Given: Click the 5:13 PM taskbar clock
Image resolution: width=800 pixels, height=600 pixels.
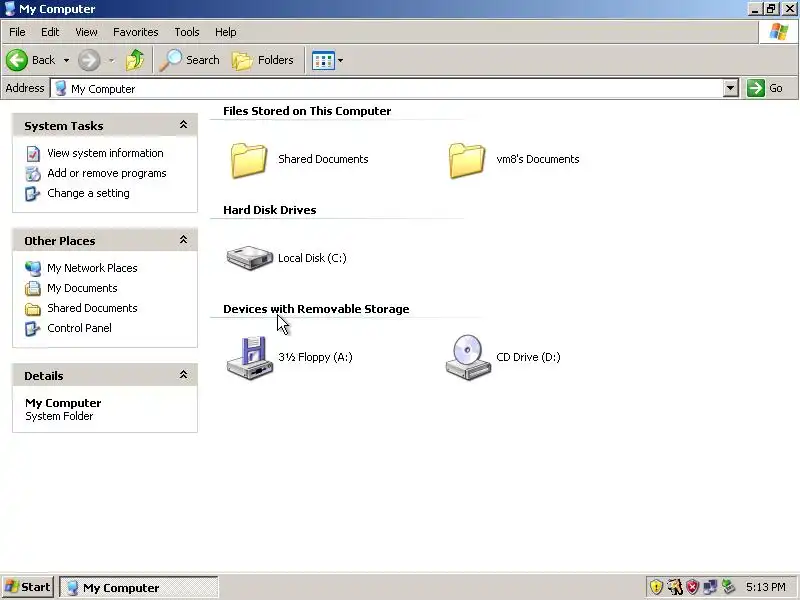Looking at the screenshot, I should pyautogui.click(x=765, y=587).
